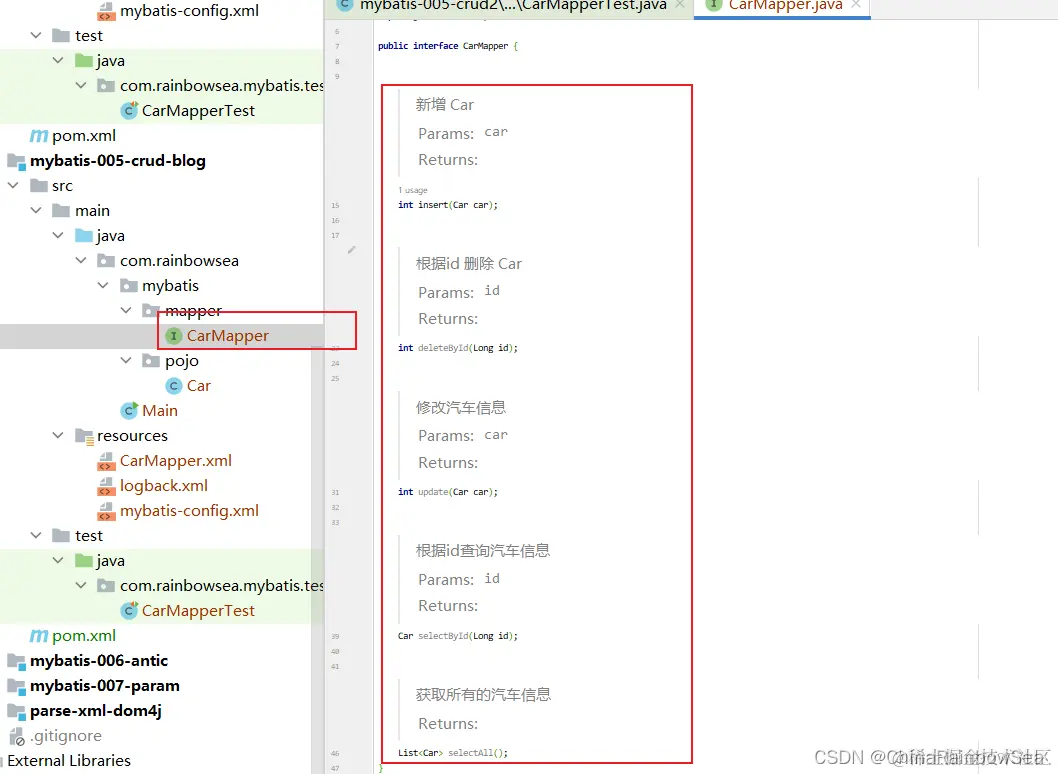This screenshot has width=1058, height=774.
Task: Click the 'Car selectById(Long id);' line
Action: pyautogui.click(x=458, y=636)
